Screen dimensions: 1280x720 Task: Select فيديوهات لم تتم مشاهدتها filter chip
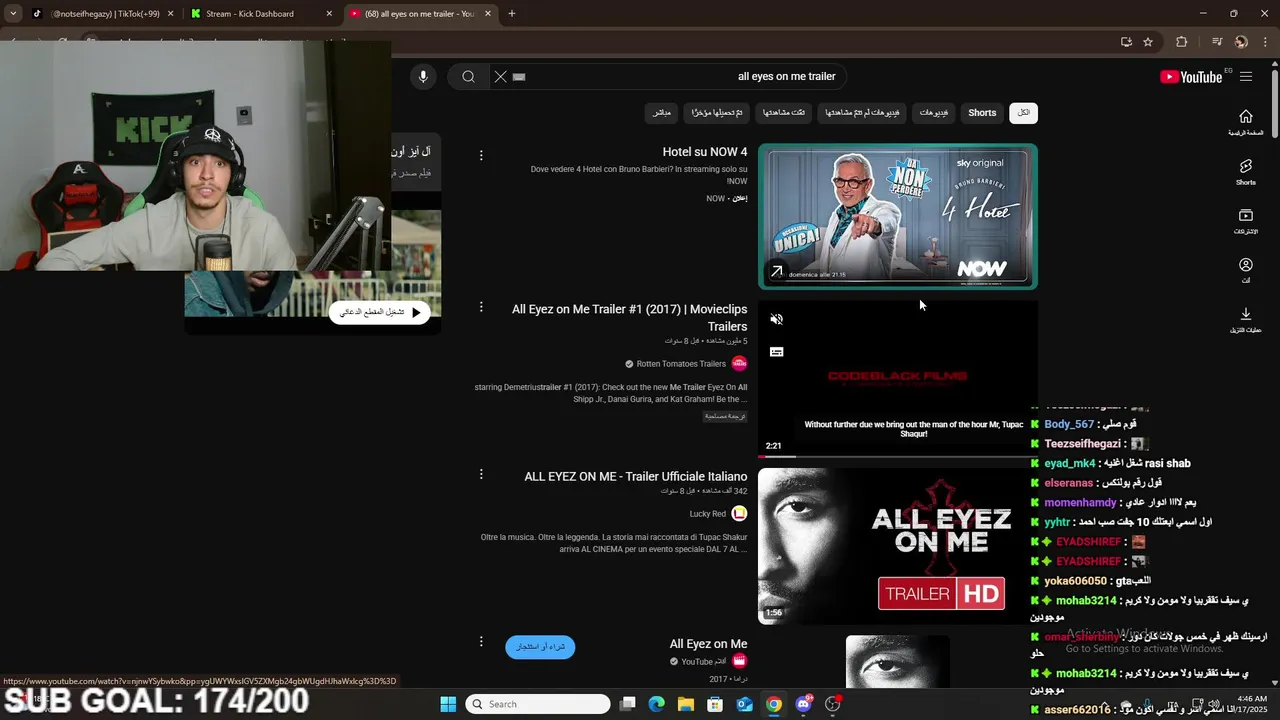(862, 113)
